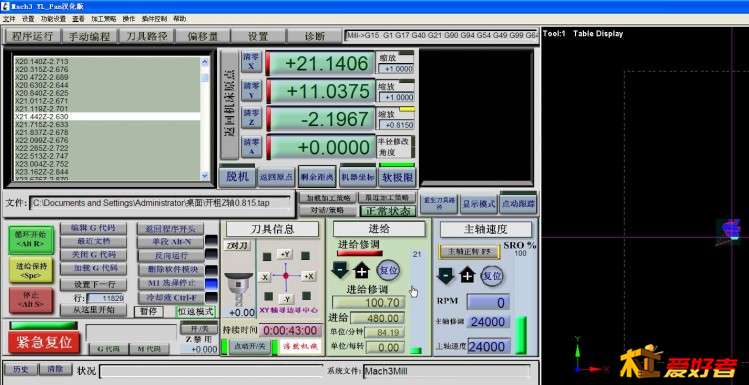Toggle 单段 Alt-N single block mode
Image resolution: width=749 pixels, height=385 pixels.
coord(171,242)
